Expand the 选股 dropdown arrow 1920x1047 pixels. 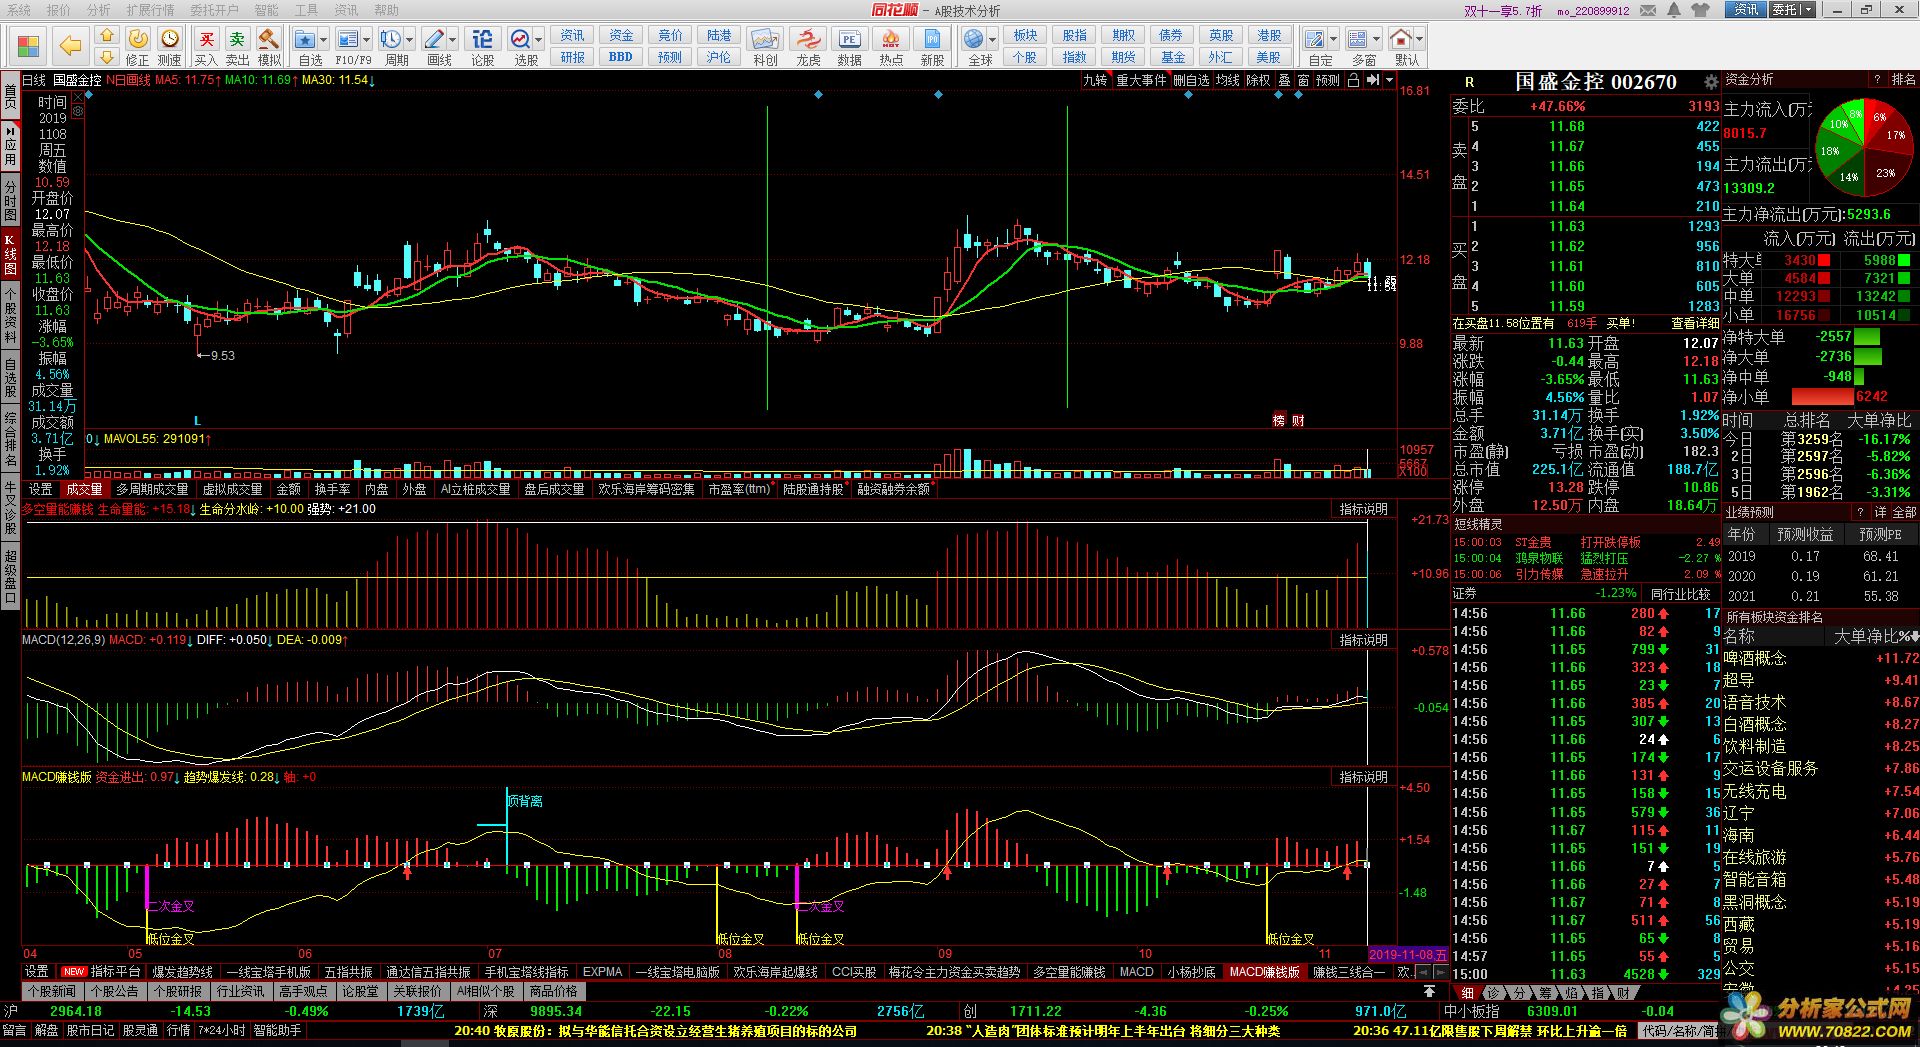[x=539, y=41]
